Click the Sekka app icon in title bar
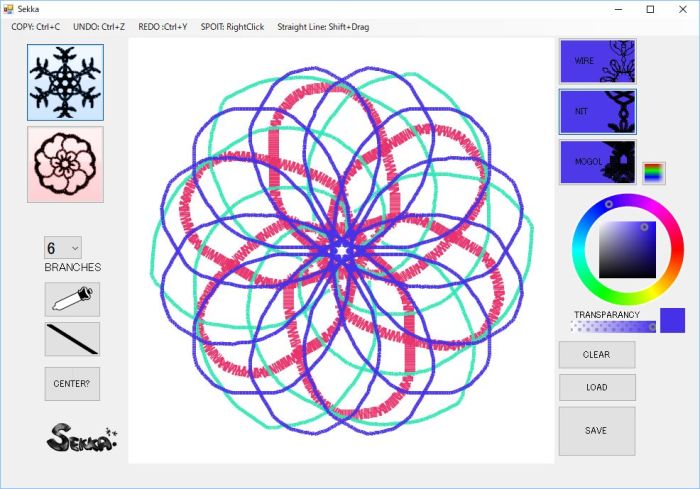Viewport: 700px width, 489px height. (x=9, y=9)
